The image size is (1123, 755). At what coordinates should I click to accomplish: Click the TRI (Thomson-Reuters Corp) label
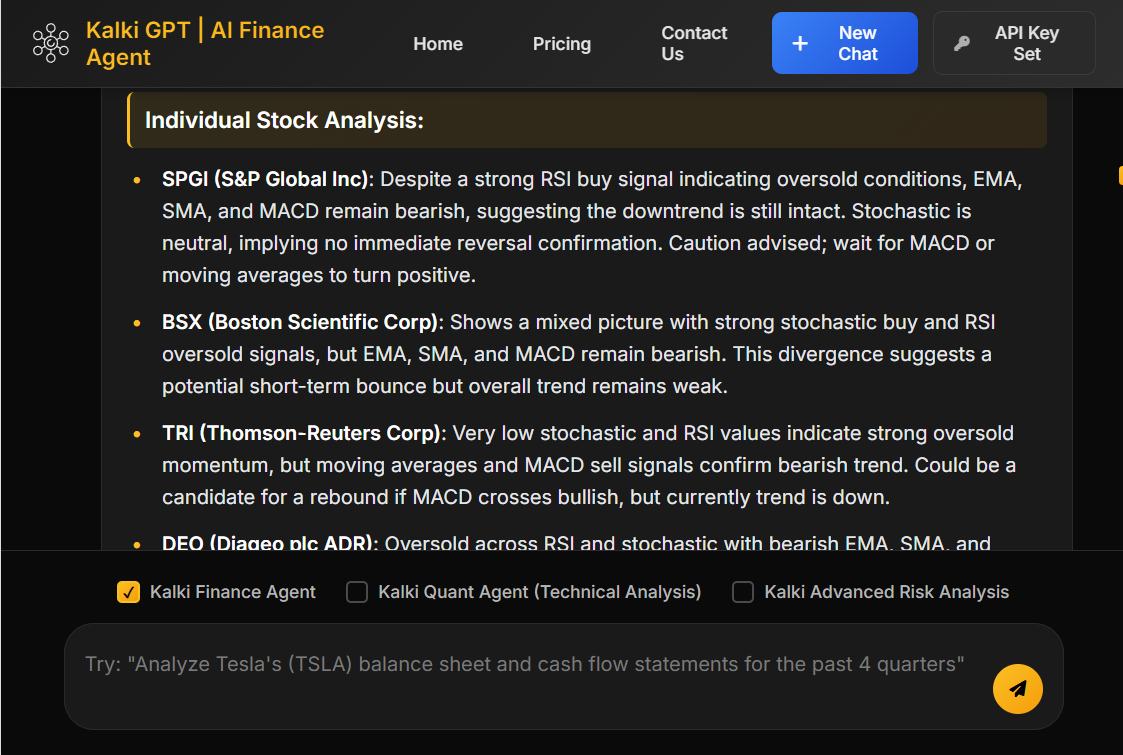[x=304, y=433]
